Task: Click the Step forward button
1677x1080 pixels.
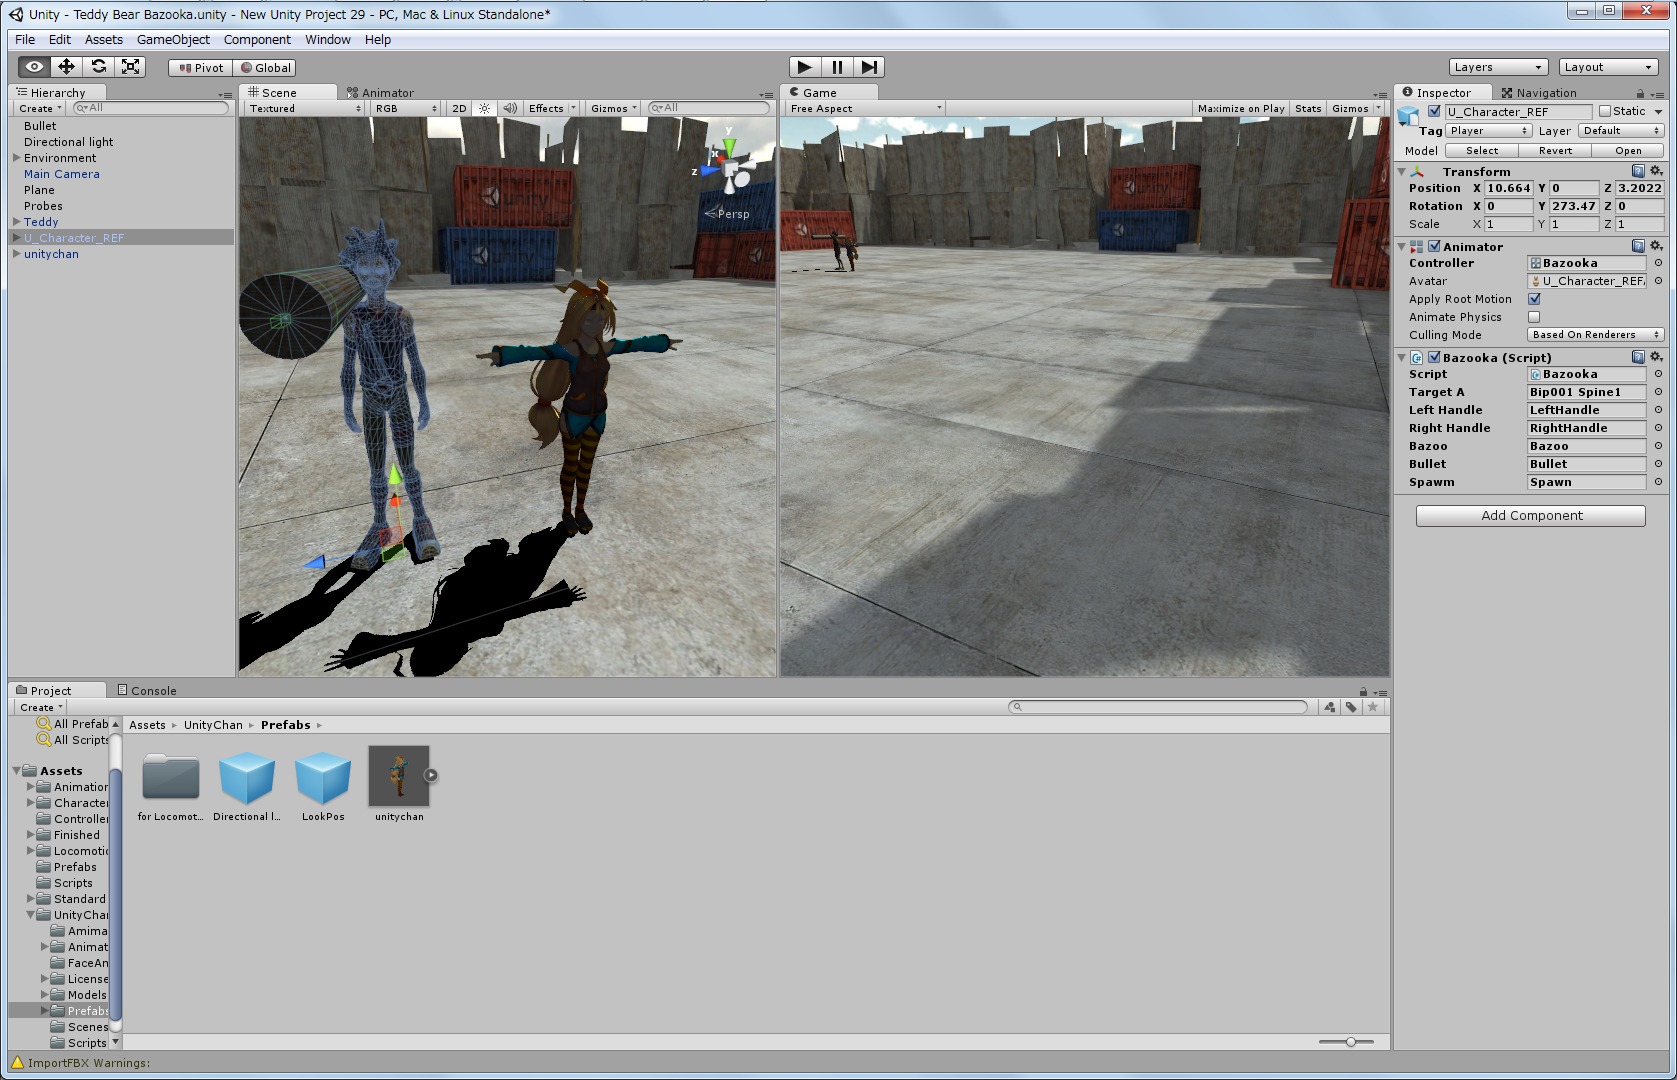Action: click(x=869, y=67)
